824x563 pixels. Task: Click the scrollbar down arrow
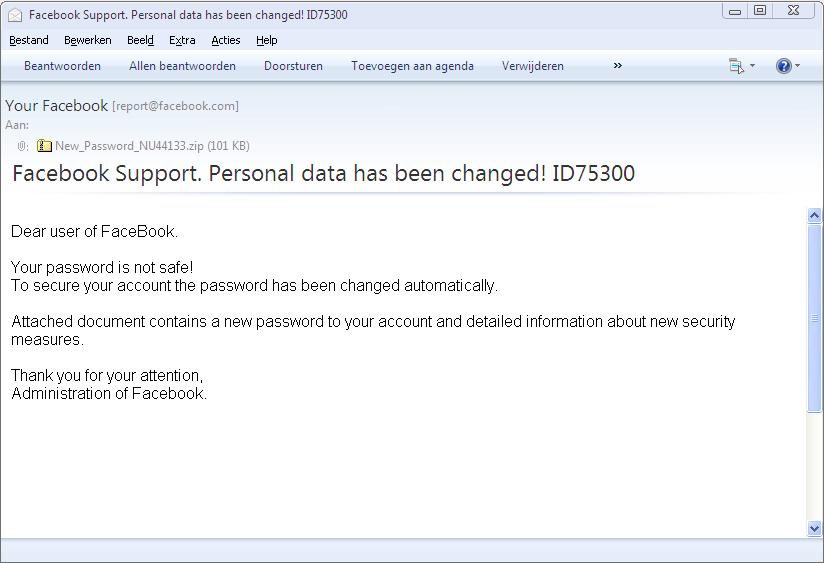coord(814,528)
